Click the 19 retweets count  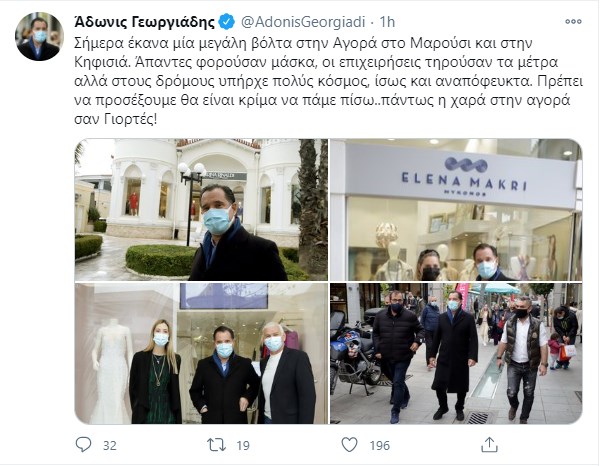(x=243, y=446)
